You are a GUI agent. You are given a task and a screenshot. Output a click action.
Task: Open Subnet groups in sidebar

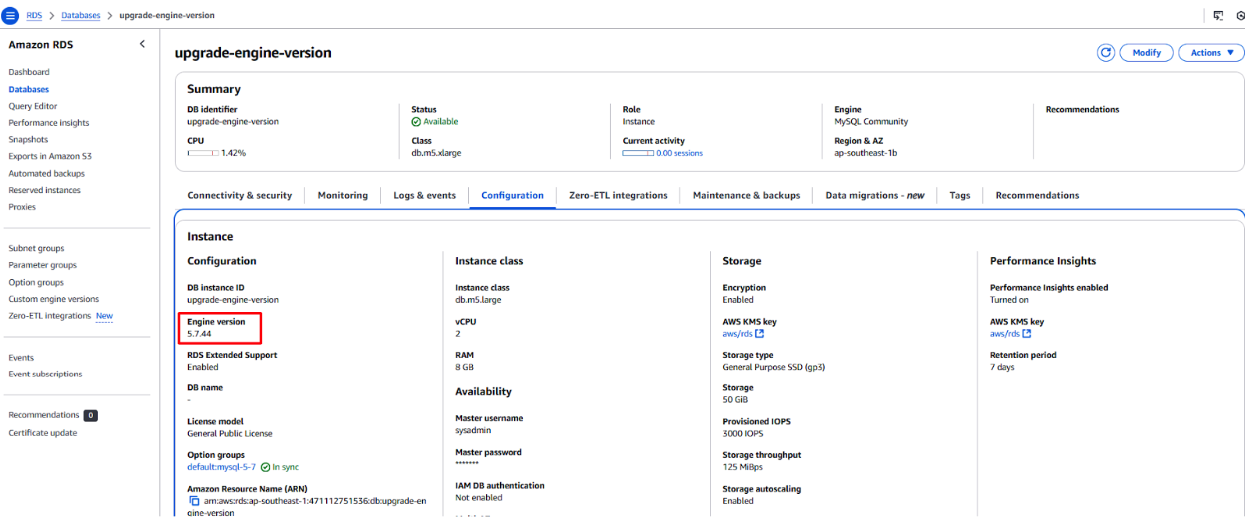[x=36, y=248]
